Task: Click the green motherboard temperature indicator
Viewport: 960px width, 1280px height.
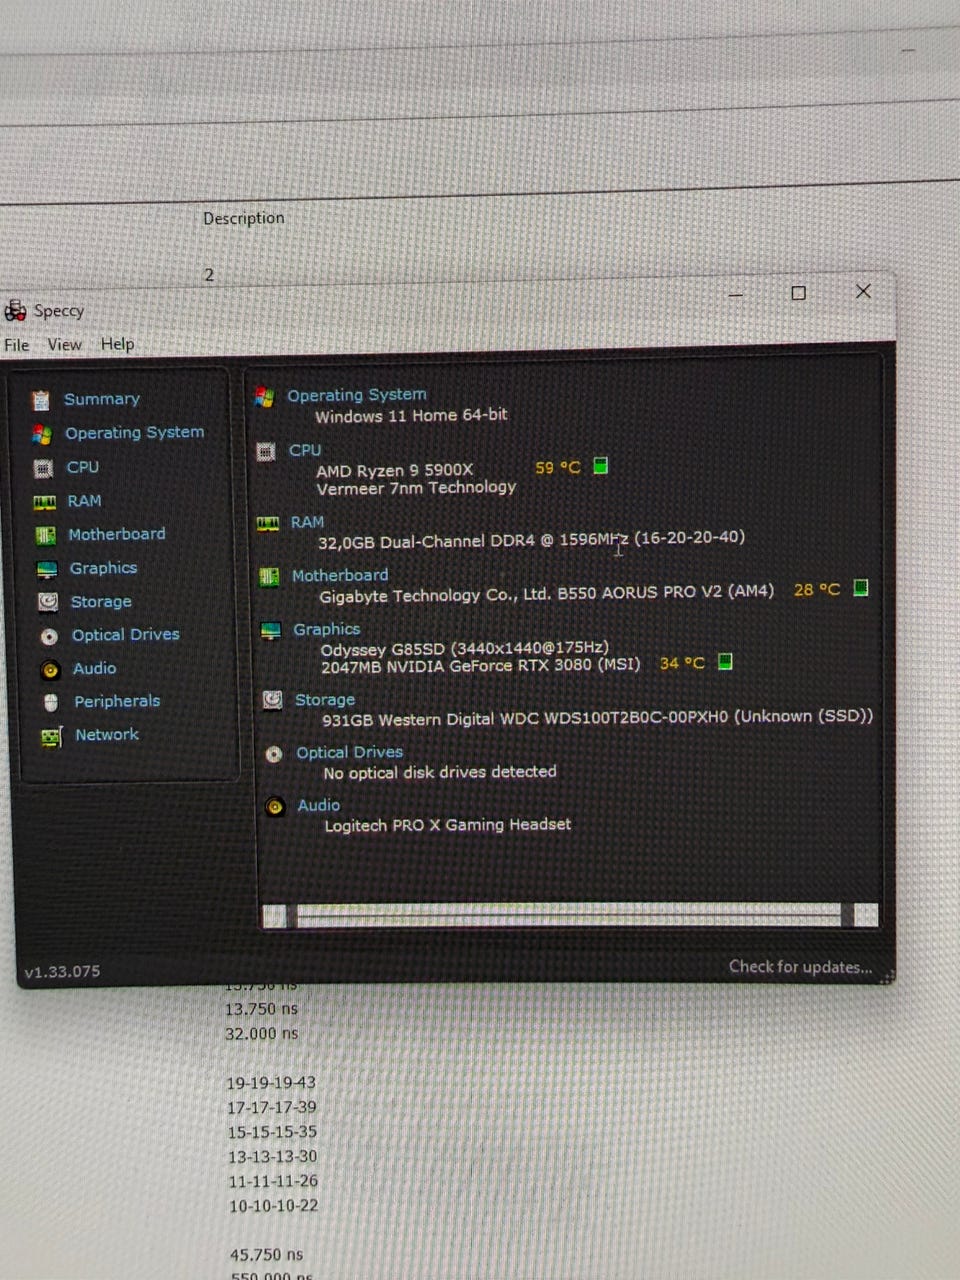Action: coord(860,588)
